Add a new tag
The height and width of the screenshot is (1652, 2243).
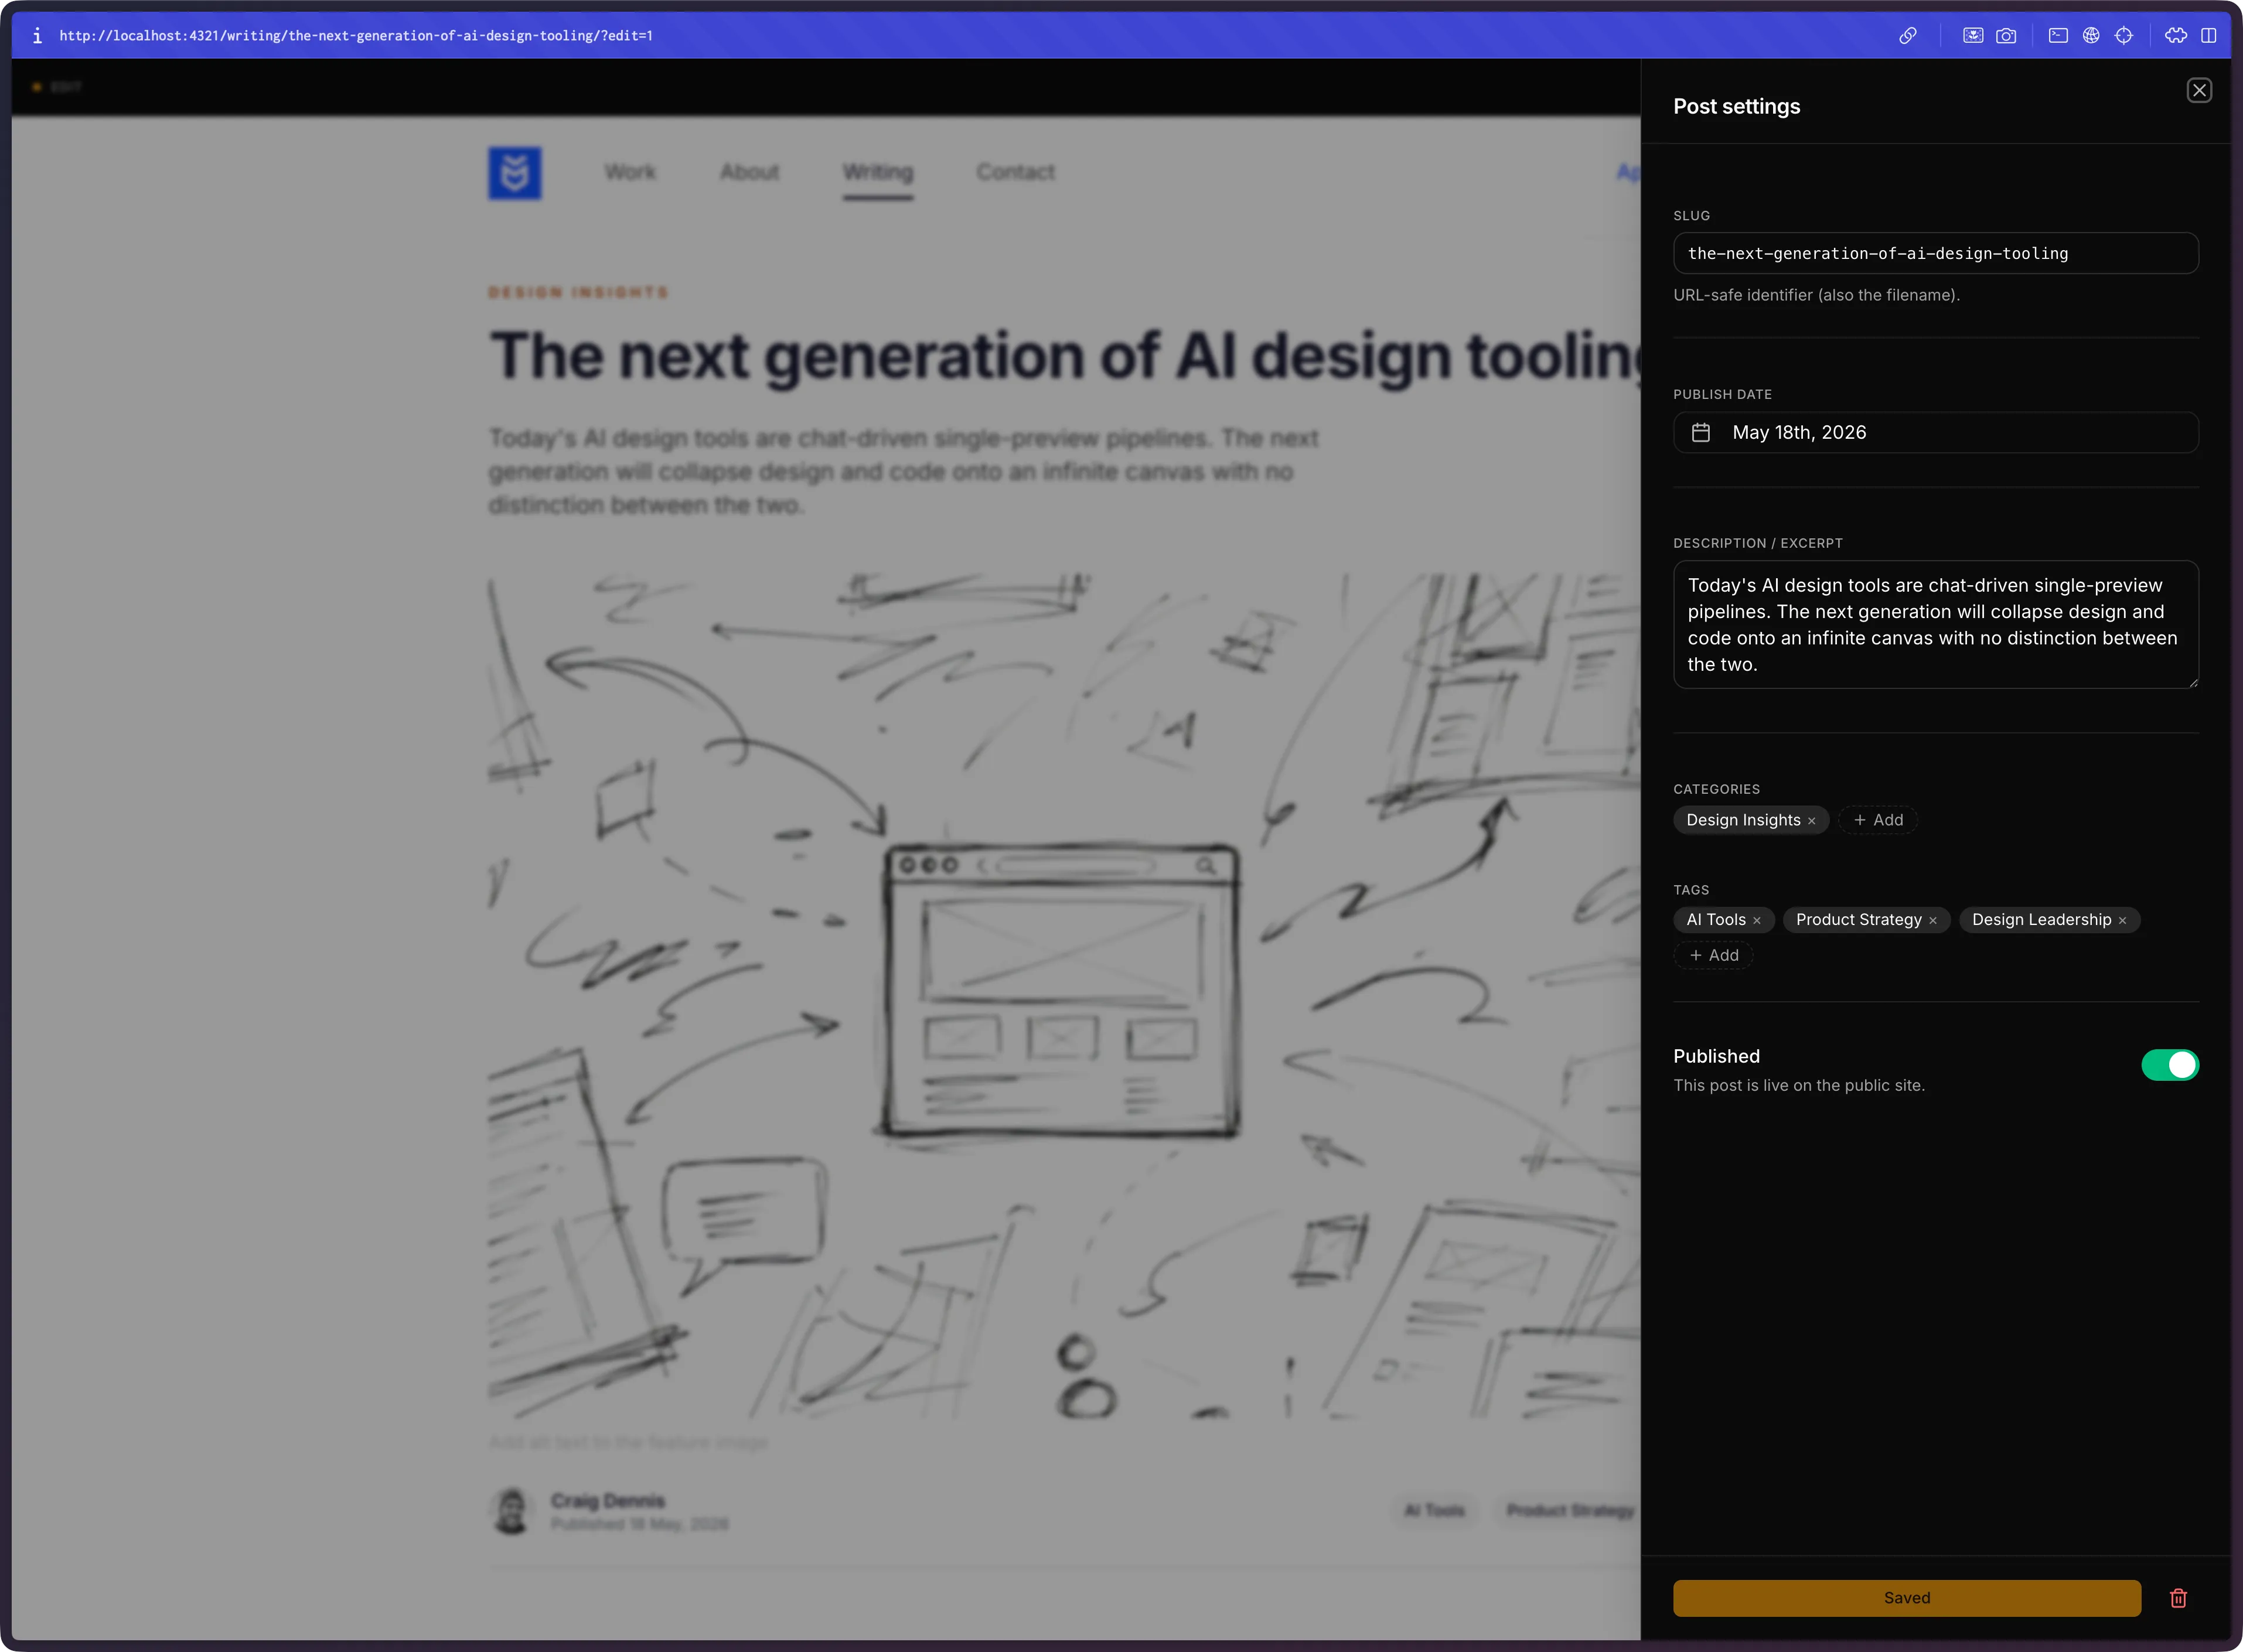(x=1714, y=956)
